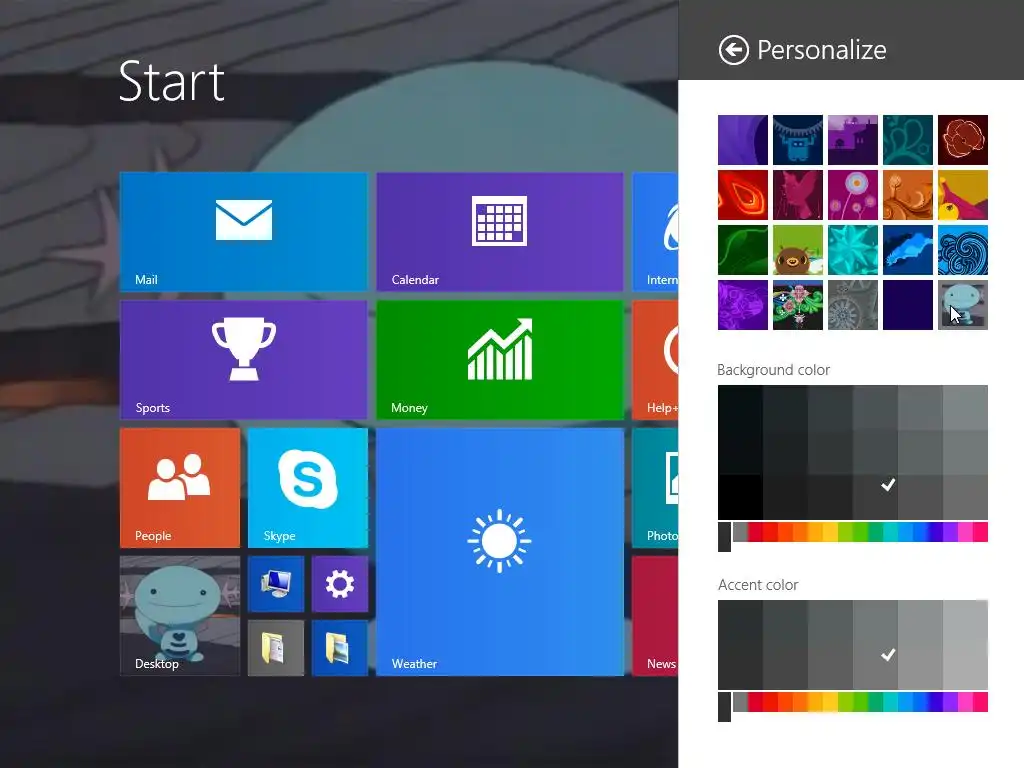Choose the teal star flower background thumbnail

pyautogui.click(x=852, y=250)
